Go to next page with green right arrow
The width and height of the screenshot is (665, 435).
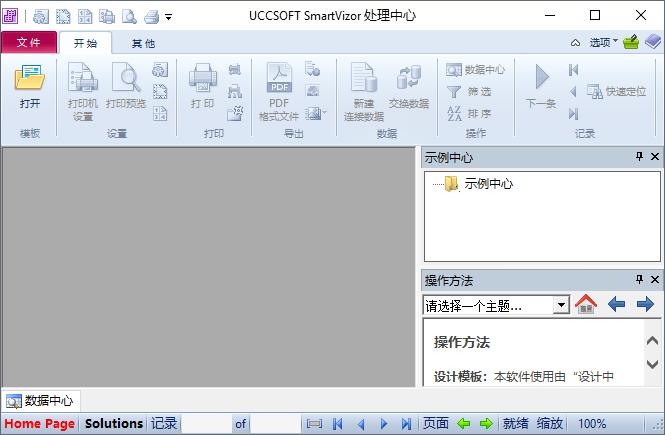tap(486, 423)
